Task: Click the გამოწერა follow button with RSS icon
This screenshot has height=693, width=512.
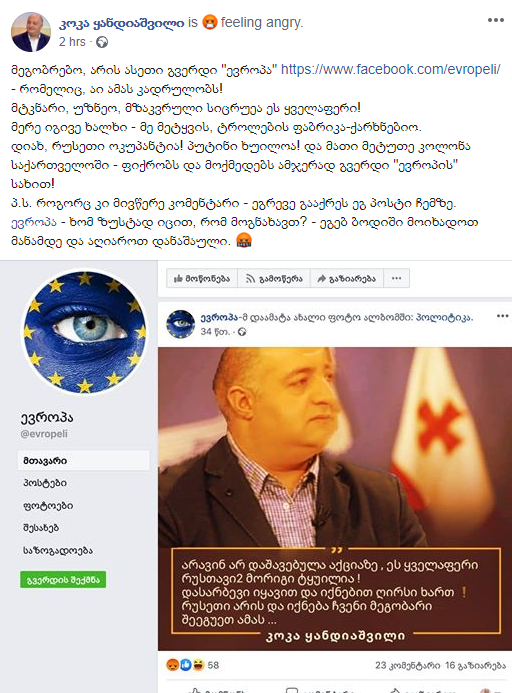Action: click(274, 278)
